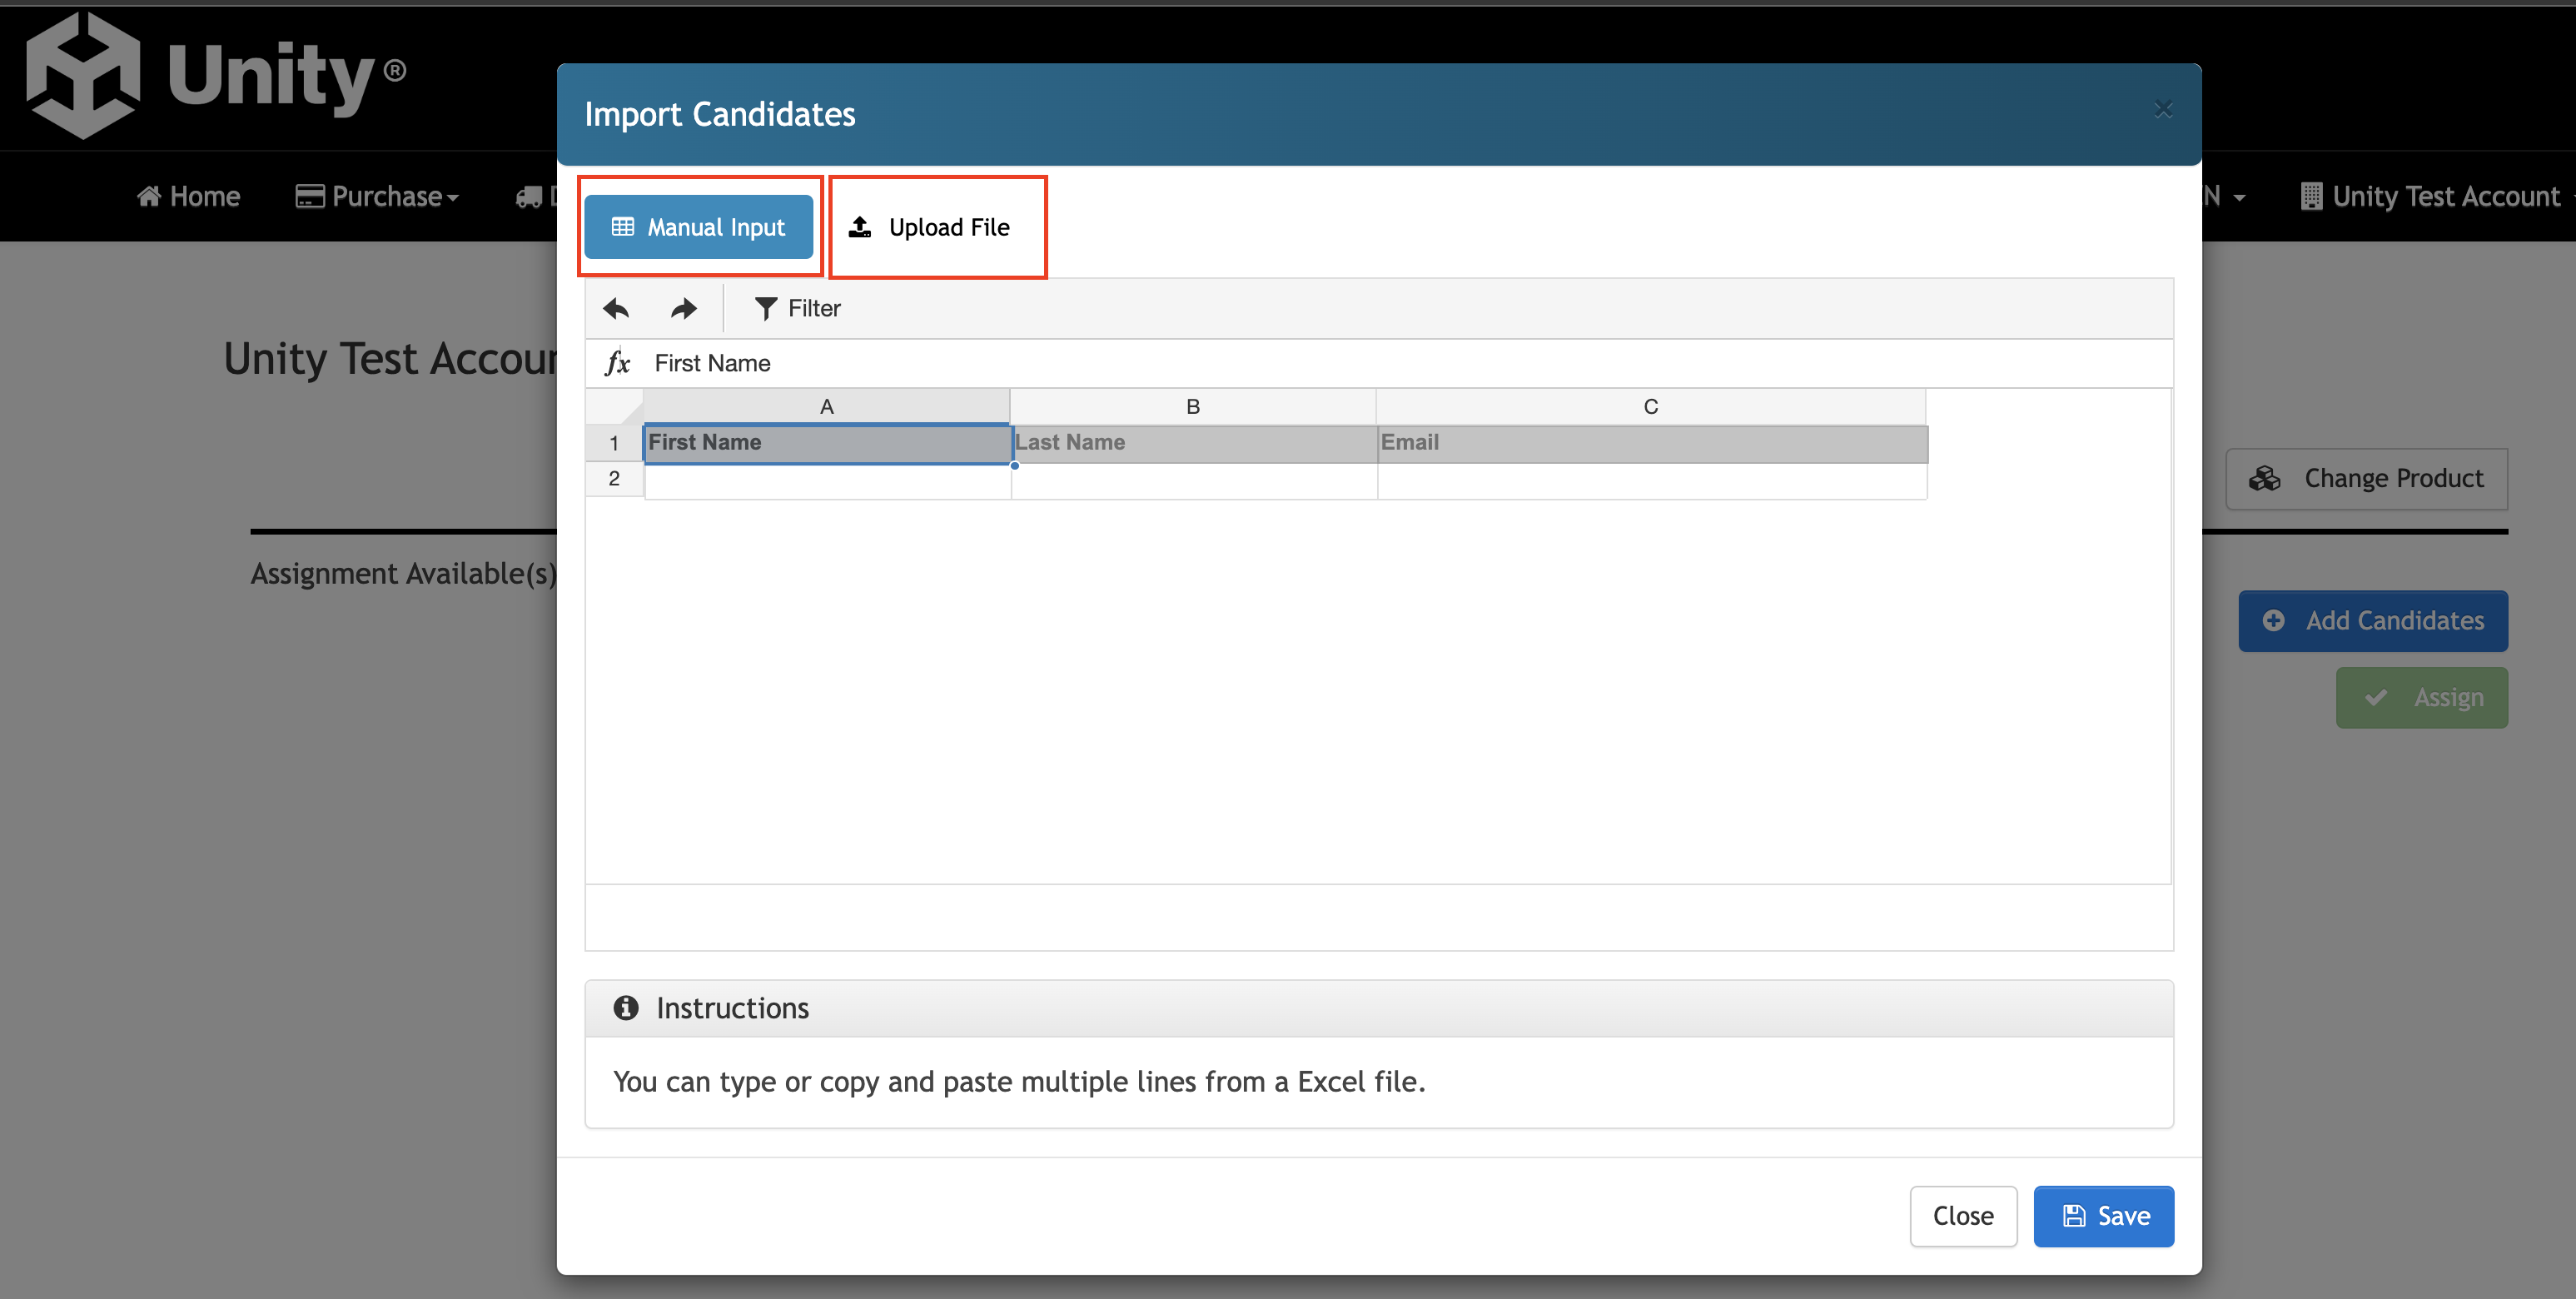This screenshot has width=2576, height=1299.
Task: Expand the Purchase dropdown menu
Action: [377, 196]
